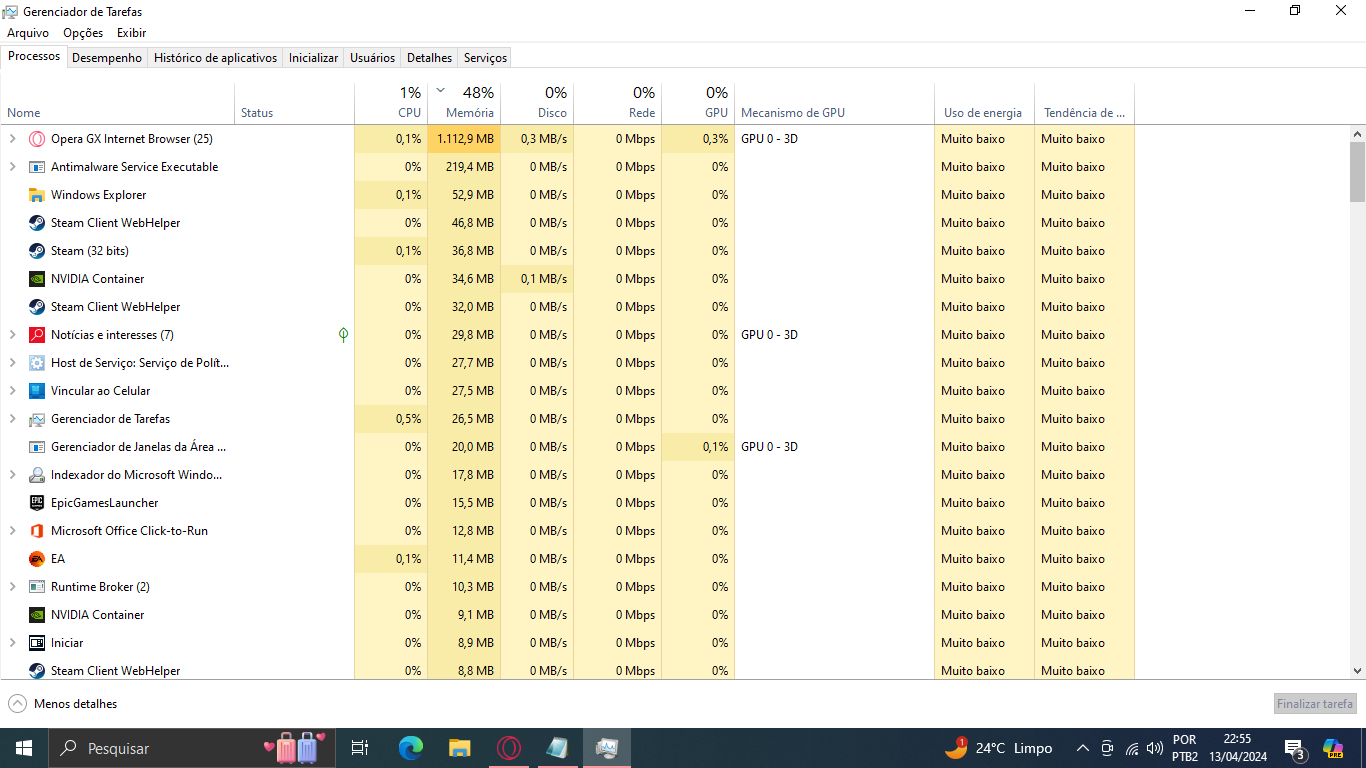Select the Gerenciador de Tarefas process icon
Image resolution: width=1366 pixels, height=768 pixels.
click(x=37, y=419)
